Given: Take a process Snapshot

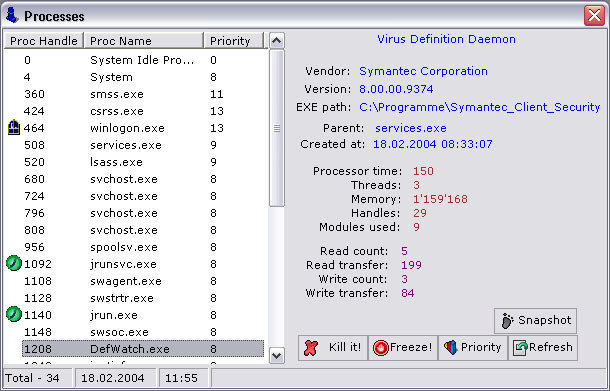Looking at the screenshot, I should point(535,321).
